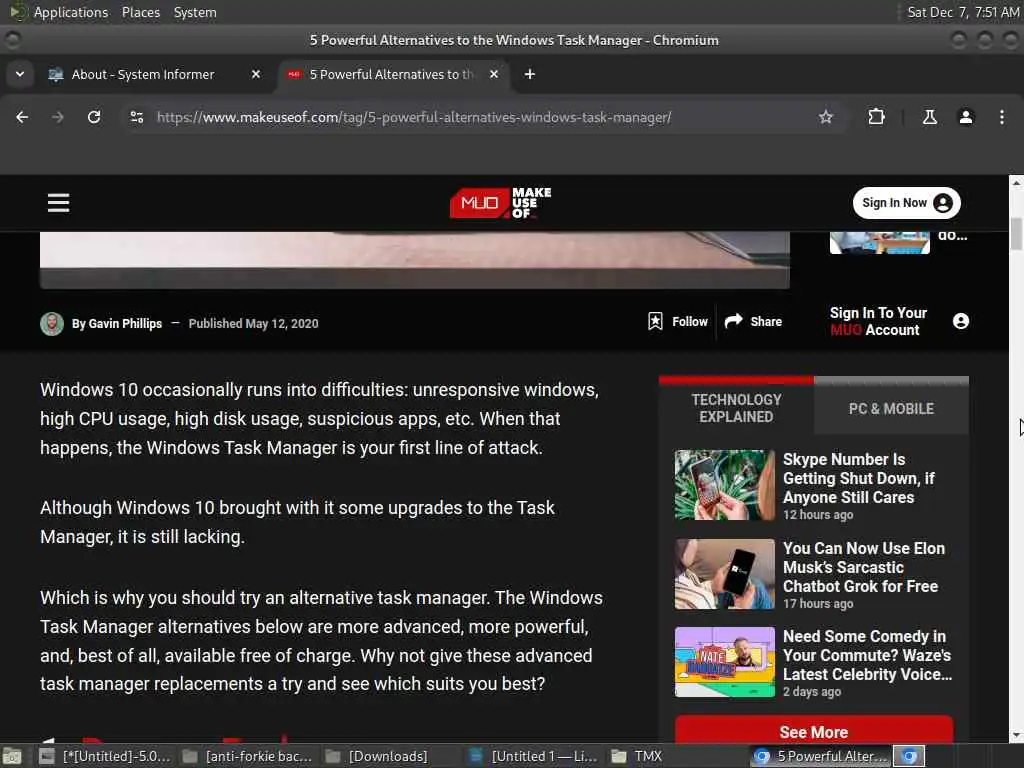This screenshot has height=768, width=1024.
Task: Expand the tab search dropdown
Action: (20, 74)
